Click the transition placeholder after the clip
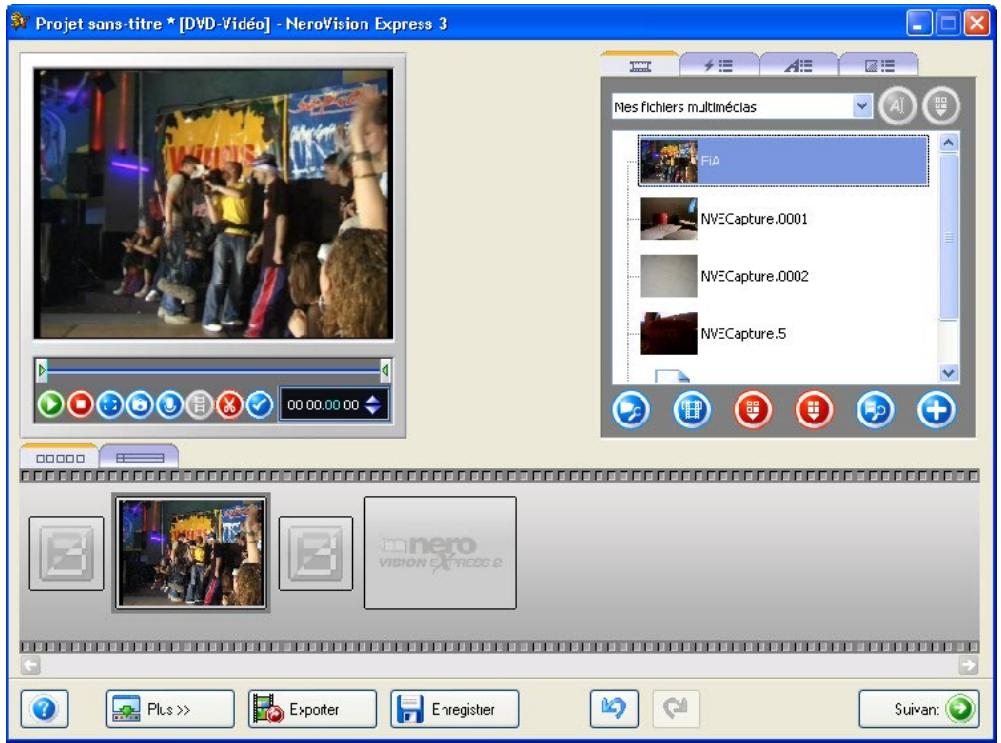 (316, 553)
